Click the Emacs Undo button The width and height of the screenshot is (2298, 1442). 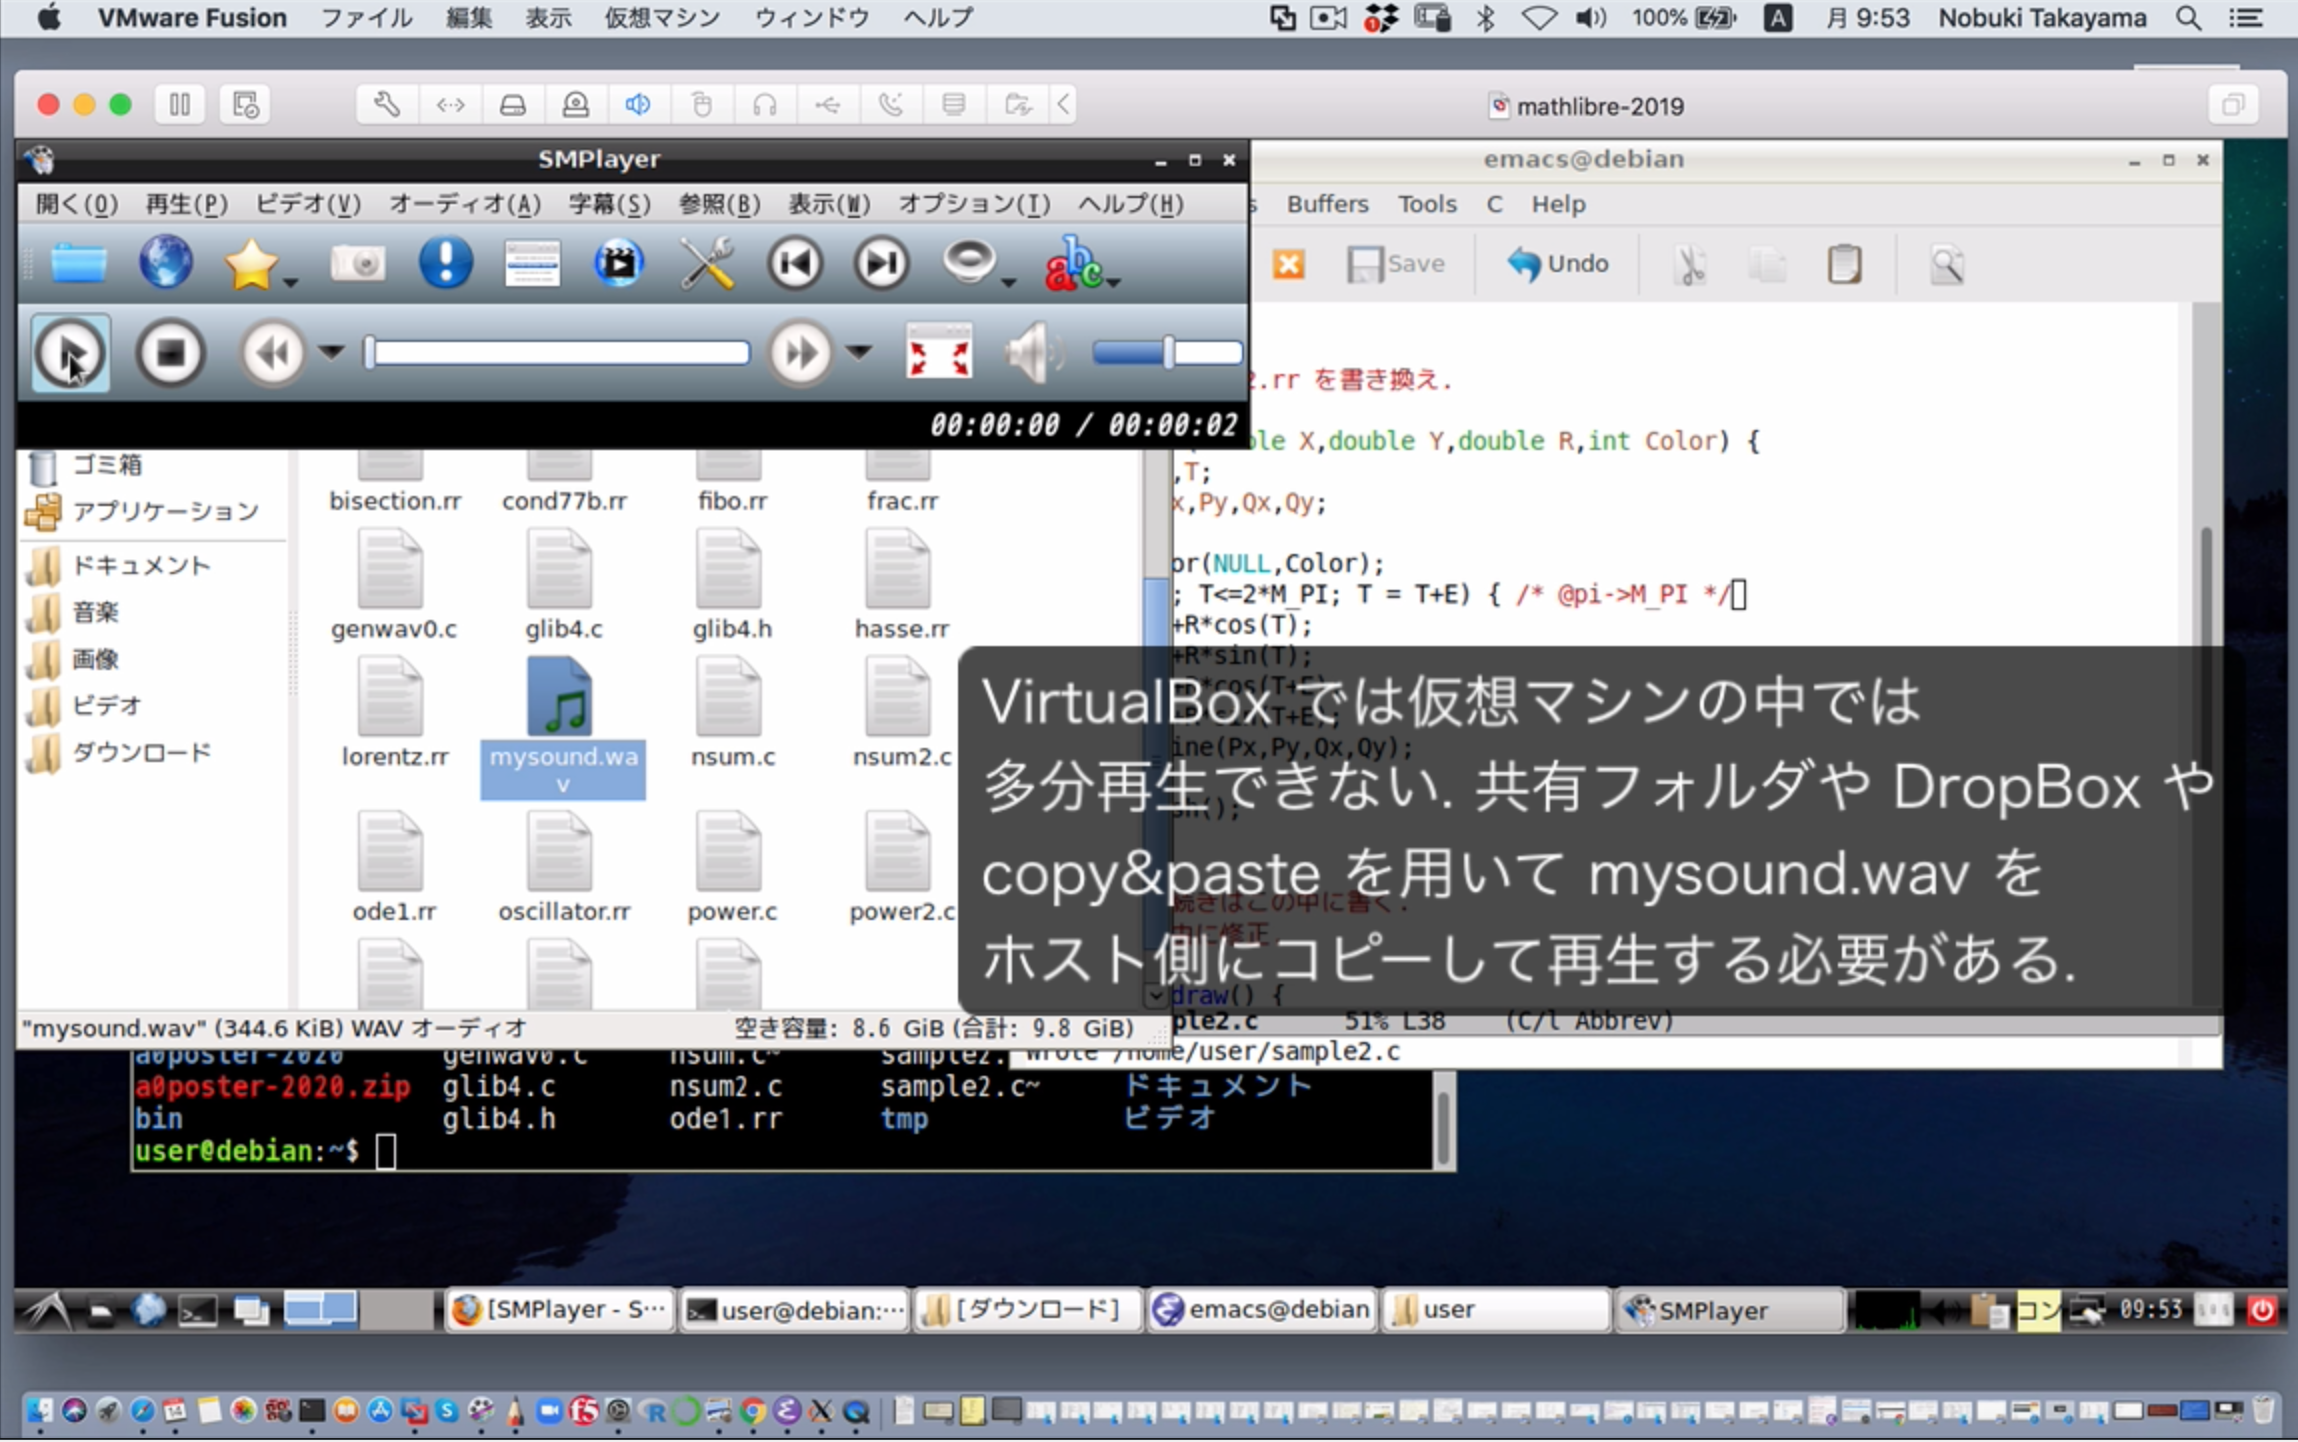point(1558,264)
